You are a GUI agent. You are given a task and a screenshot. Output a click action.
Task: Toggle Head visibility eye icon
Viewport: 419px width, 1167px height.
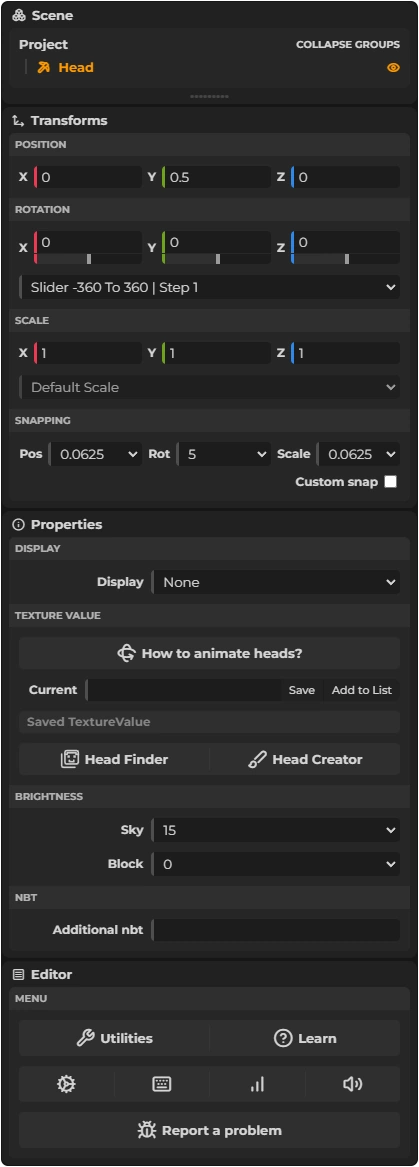point(394,68)
